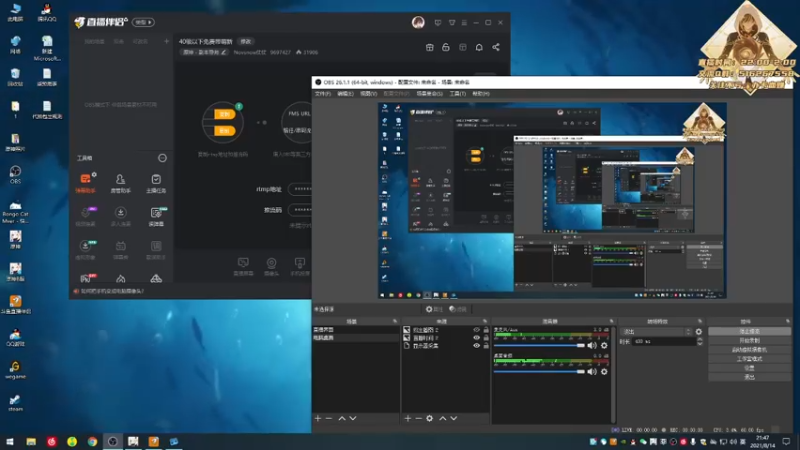Open the OBS Help menu
This screenshot has width=800, height=450.
(x=481, y=94)
